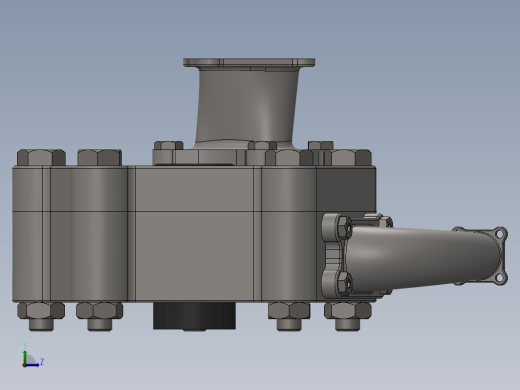Viewport: 520px width, 390px height.
Task: Click the green Y axis of the triad
Action: tap(25, 357)
